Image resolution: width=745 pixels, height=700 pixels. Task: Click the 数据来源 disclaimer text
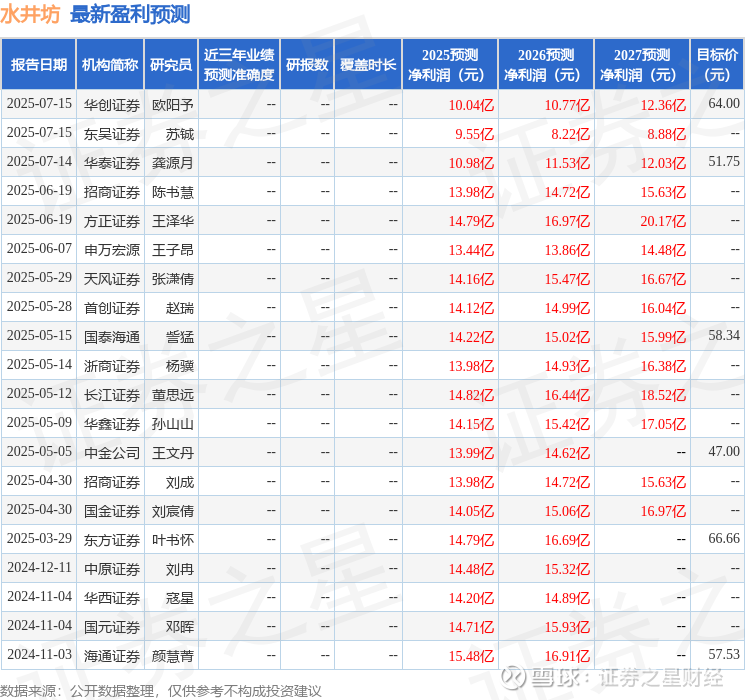coord(161,690)
